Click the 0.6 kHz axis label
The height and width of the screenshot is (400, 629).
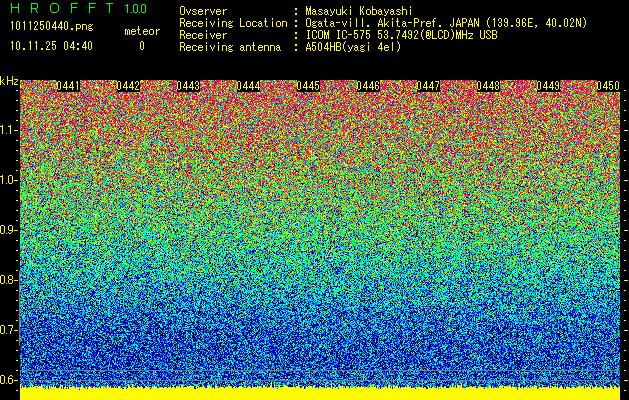click(x=8, y=380)
